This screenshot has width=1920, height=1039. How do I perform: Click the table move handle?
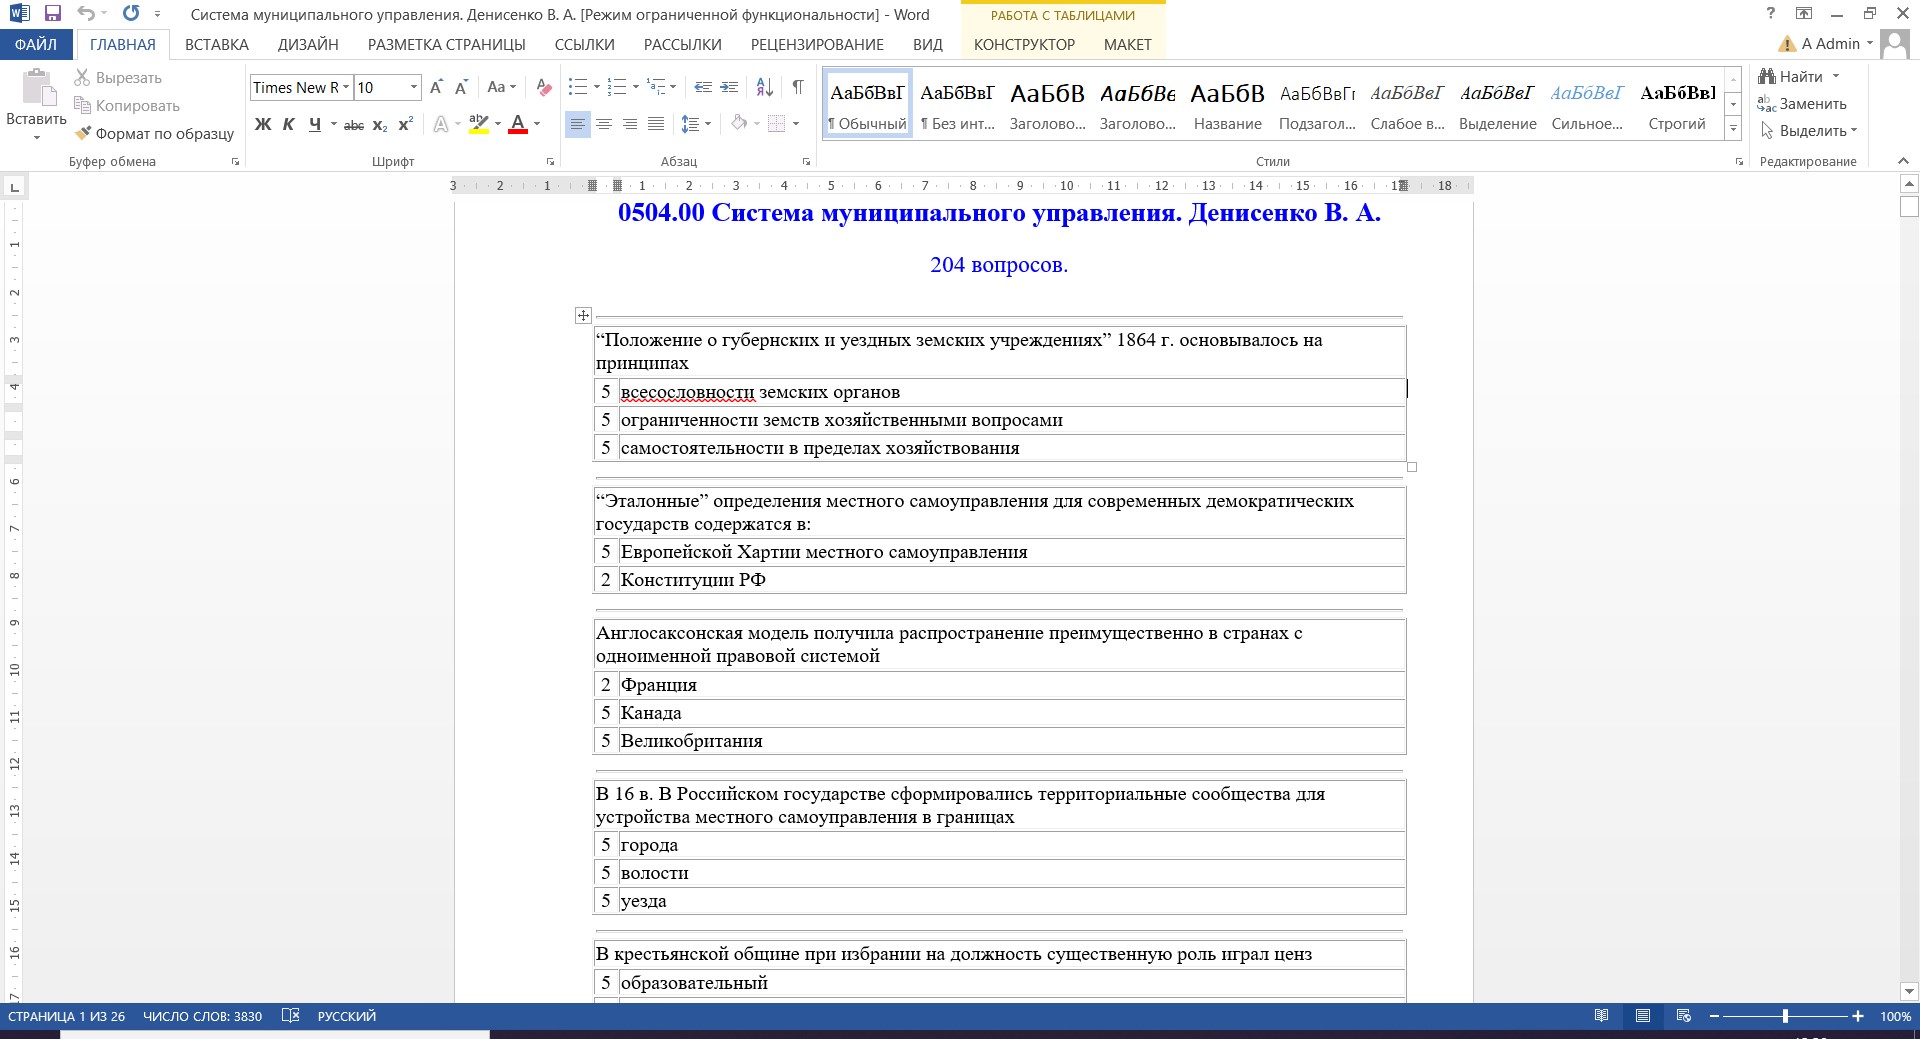coord(583,316)
